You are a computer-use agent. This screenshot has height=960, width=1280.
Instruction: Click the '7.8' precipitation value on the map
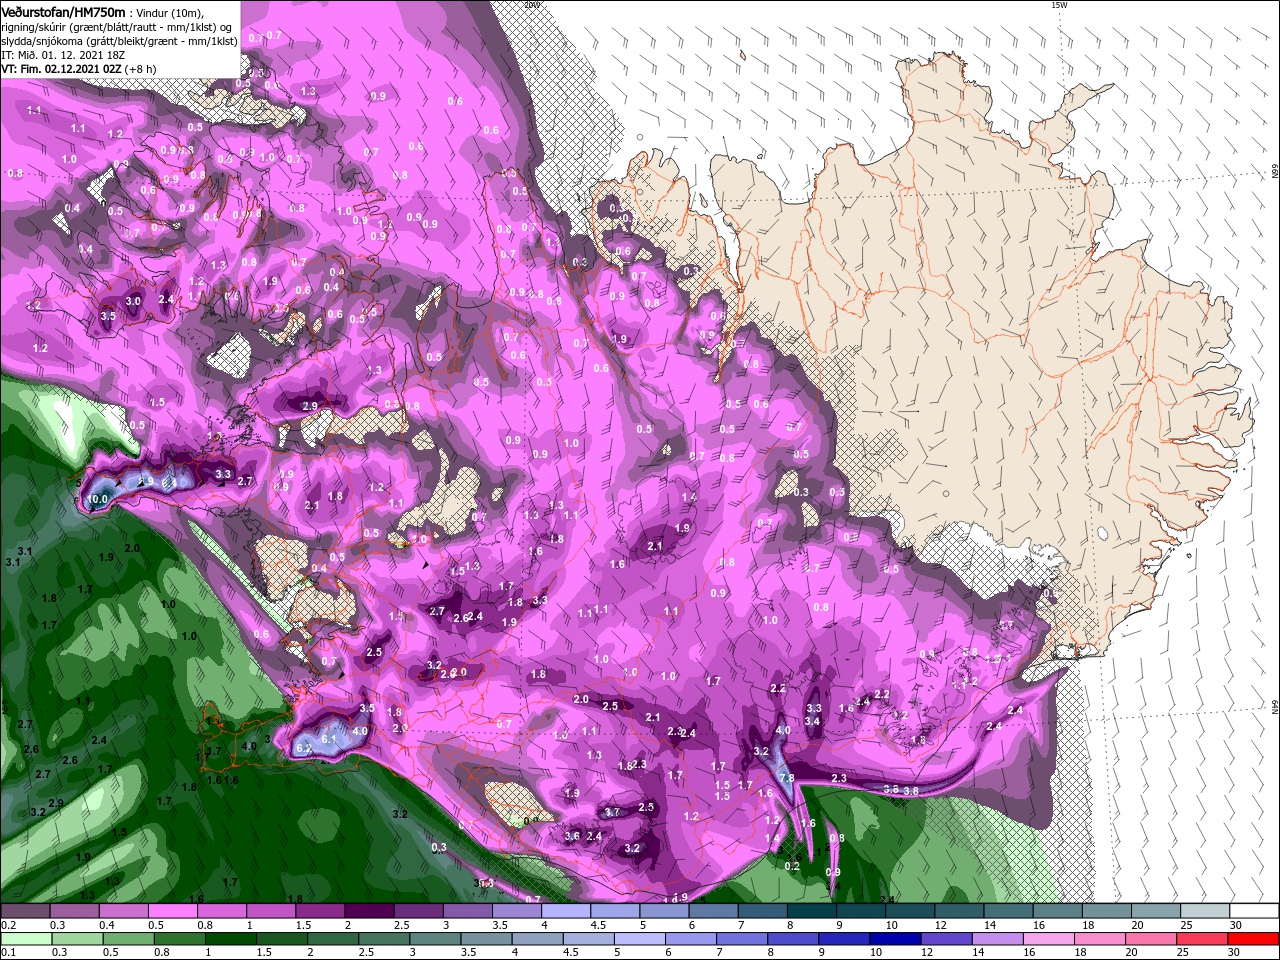click(x=786, y=778)
